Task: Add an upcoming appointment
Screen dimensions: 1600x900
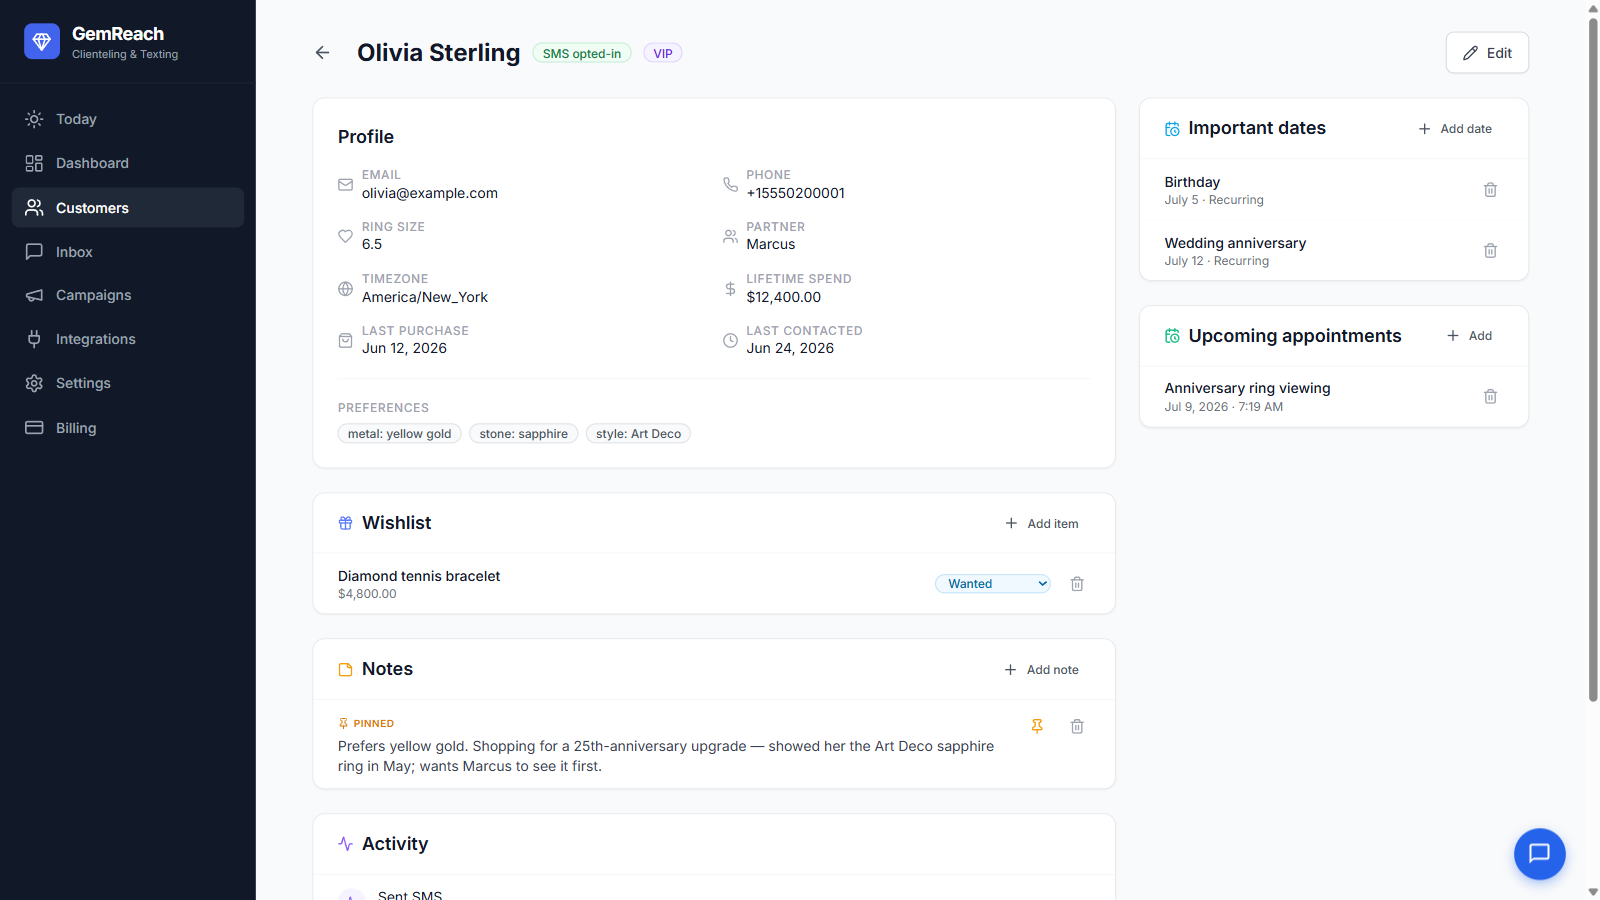Action: [x=1469, y=336]
